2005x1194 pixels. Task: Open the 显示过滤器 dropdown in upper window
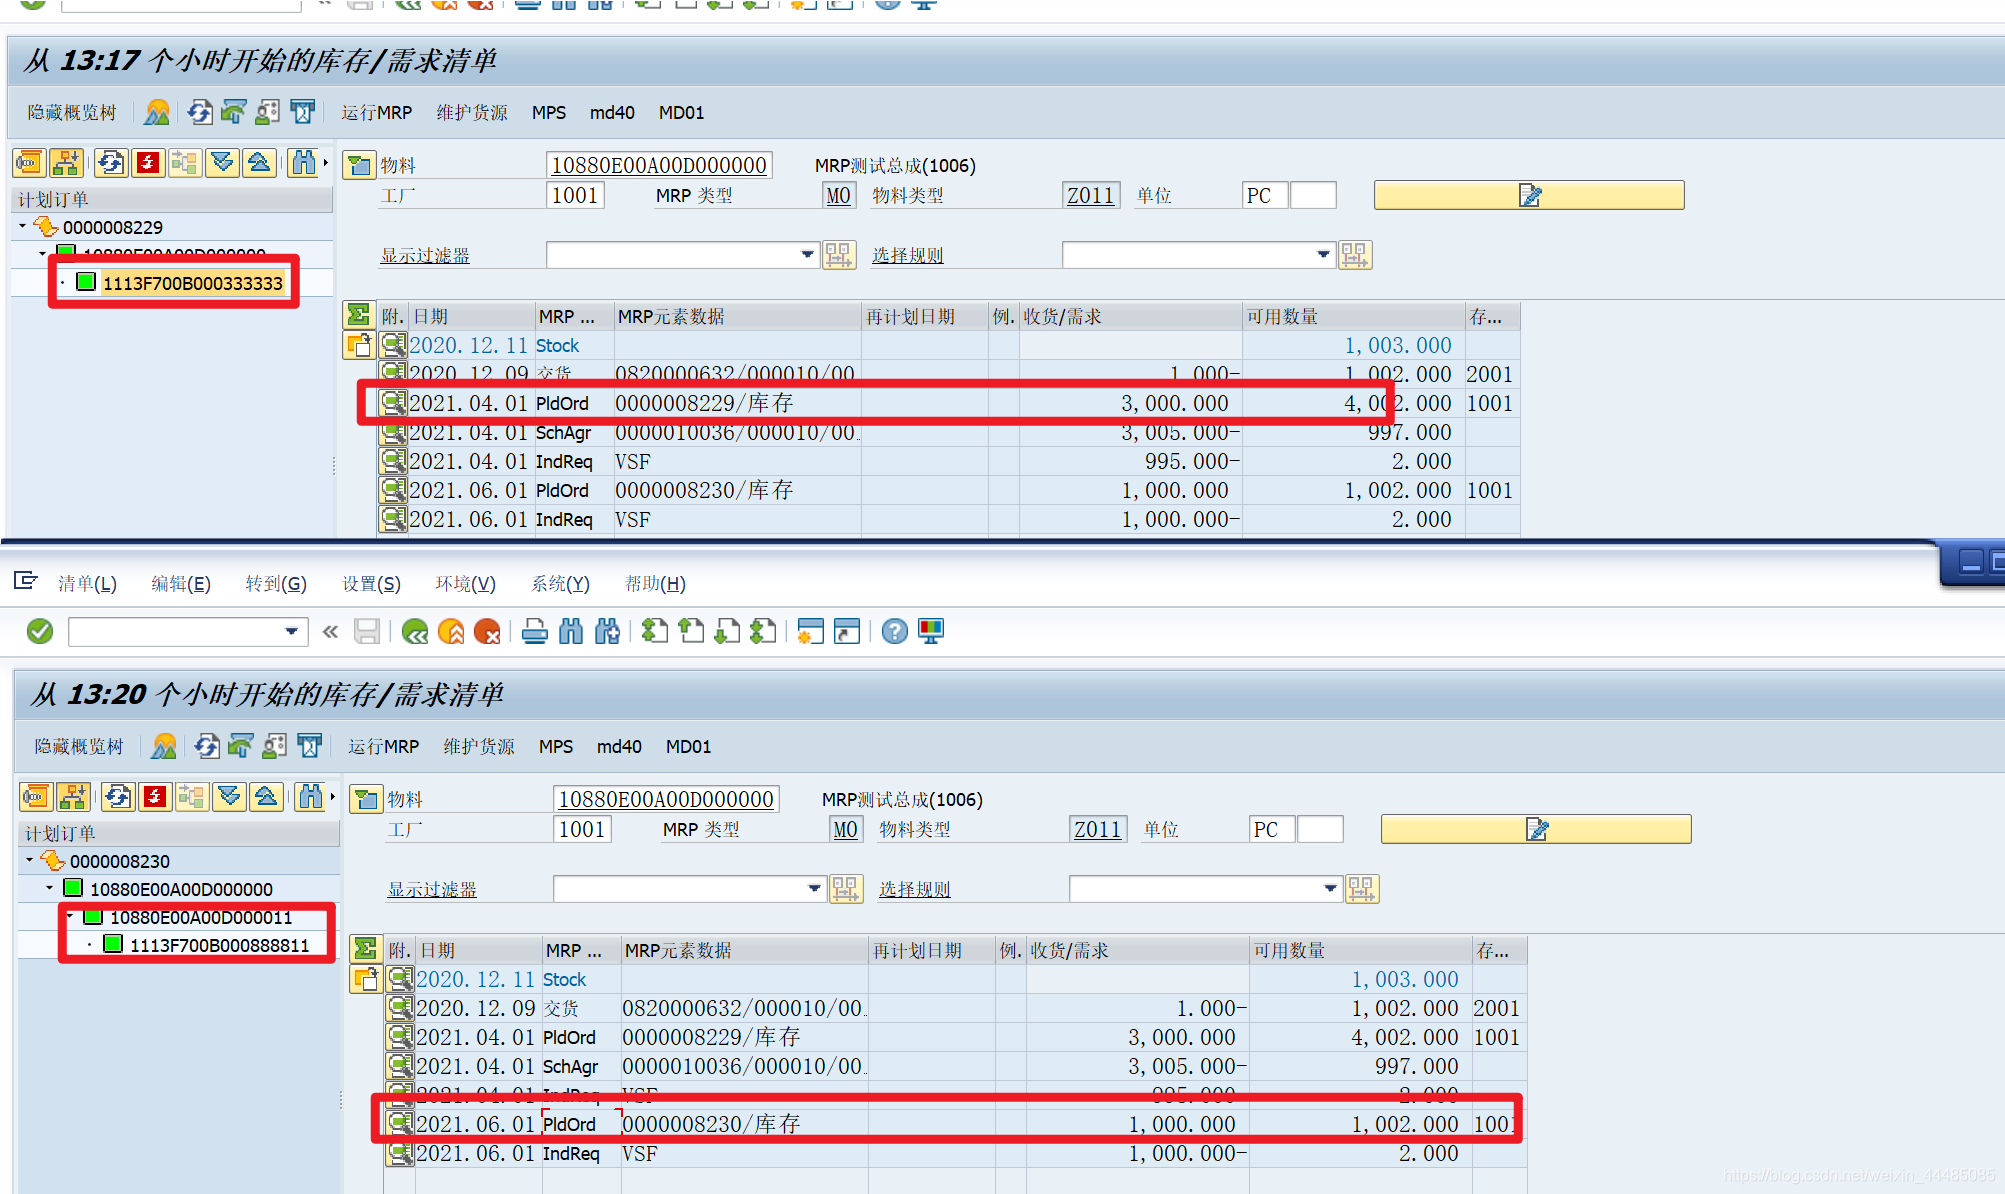[807, 255]
